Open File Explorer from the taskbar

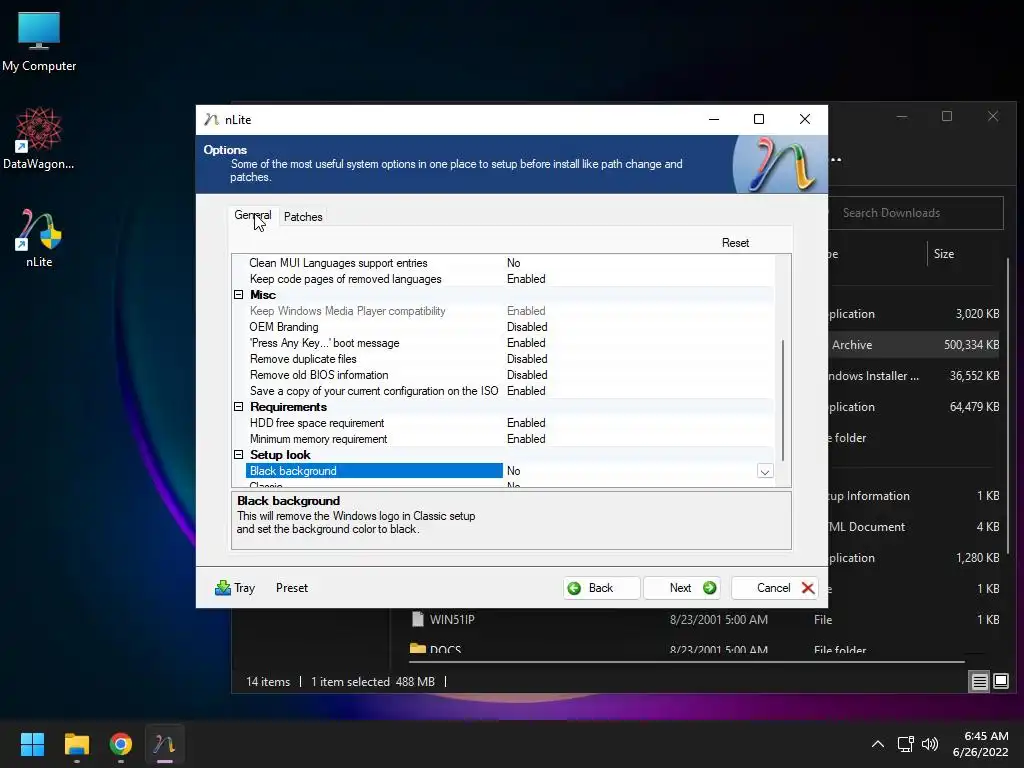point(76,744)
